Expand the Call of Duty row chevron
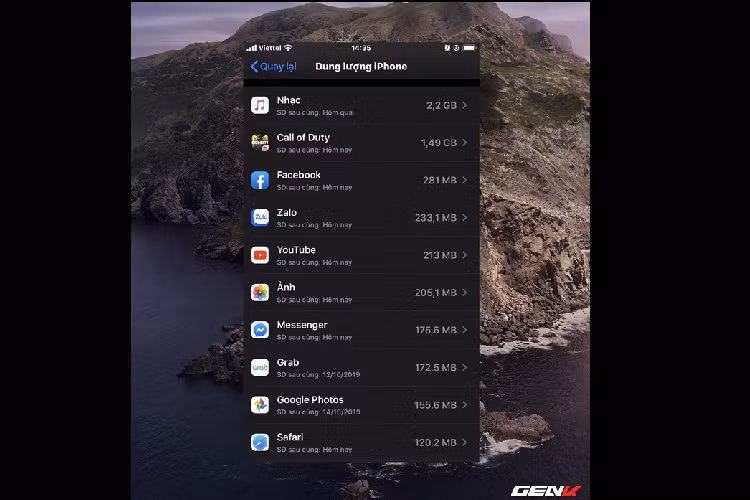The height and width of the screenshot is (500, 750). pos(464,143)
